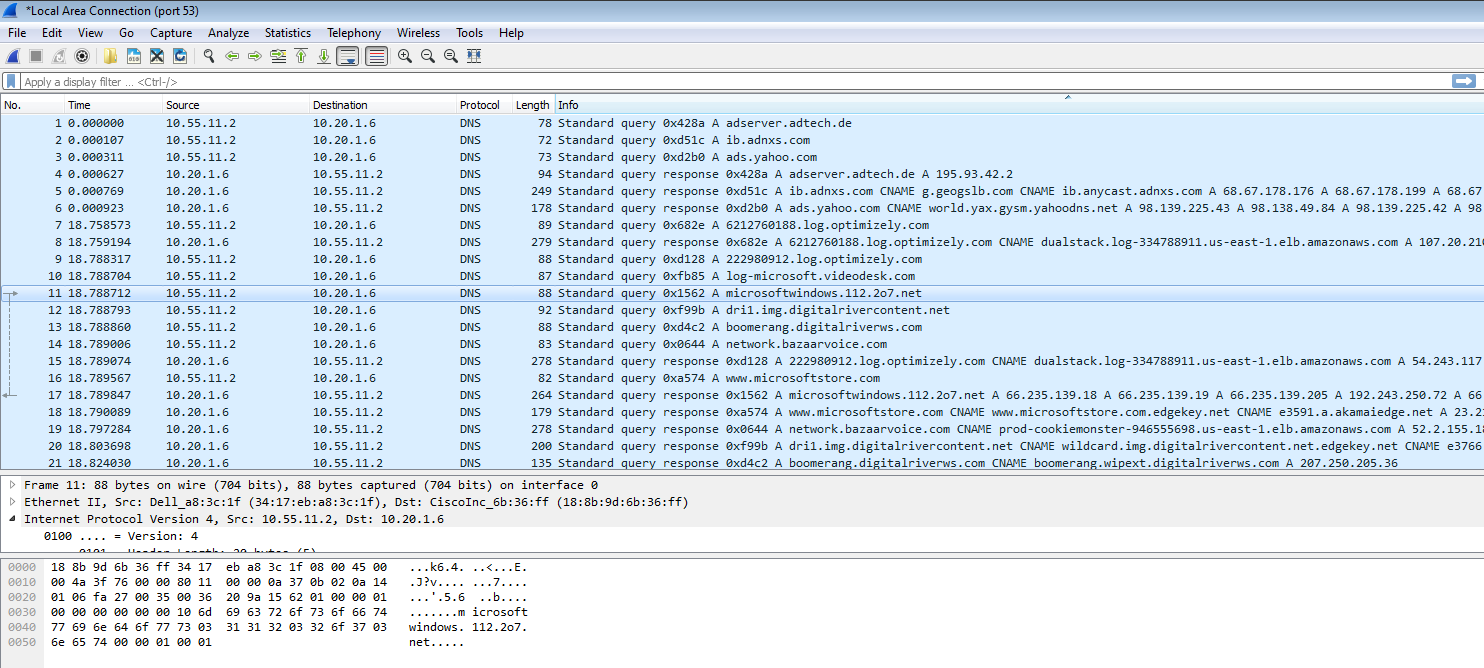Open the Statistics menu
The height and width of the screenshot is (668, 1484).
point(288,32)
